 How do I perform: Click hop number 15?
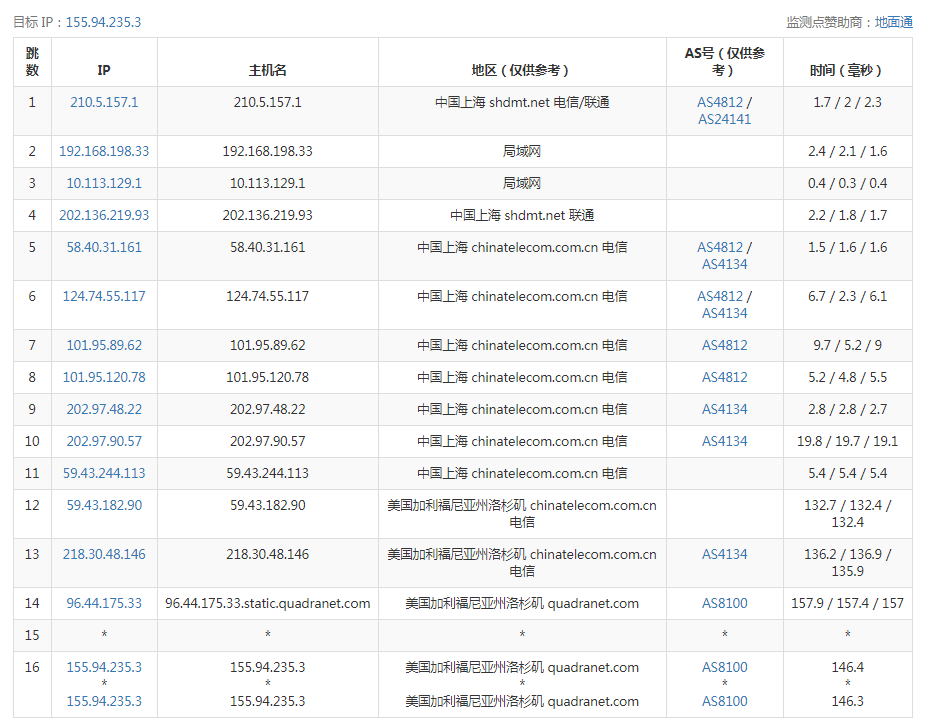[x=32, y=635]
